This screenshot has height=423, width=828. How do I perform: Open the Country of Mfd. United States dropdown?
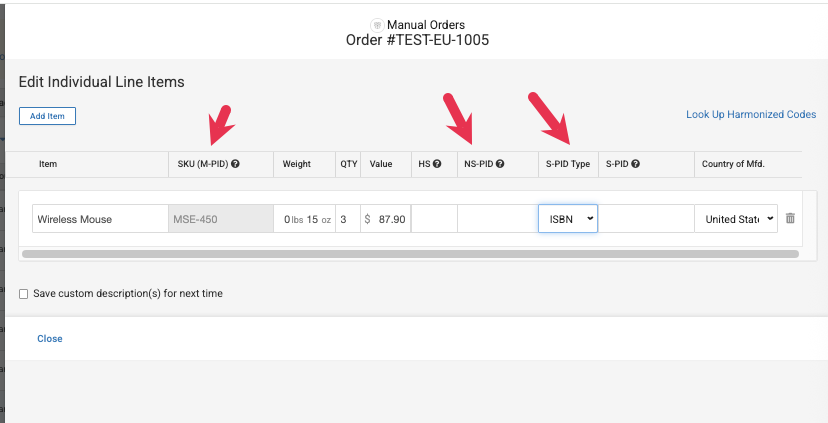click(736, 219)
